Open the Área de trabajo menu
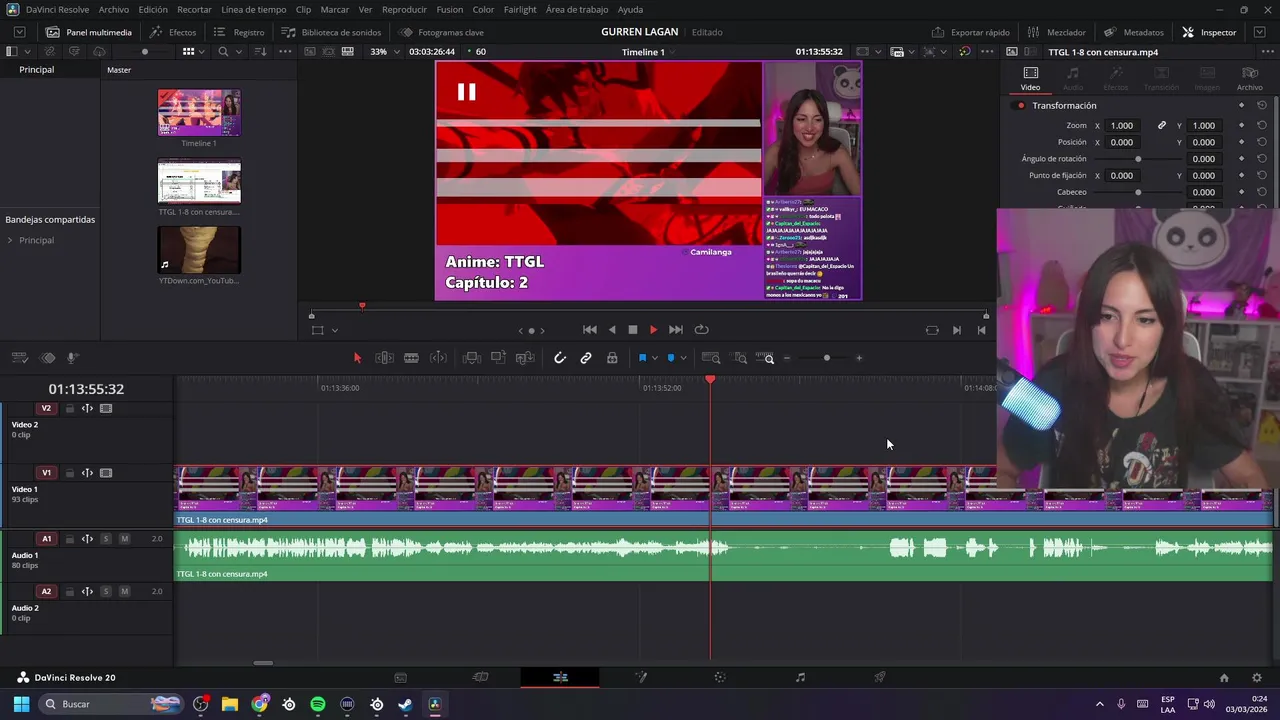Viewport: 1280px width, 720px height. pyautogui.click(x=577, y=9)
